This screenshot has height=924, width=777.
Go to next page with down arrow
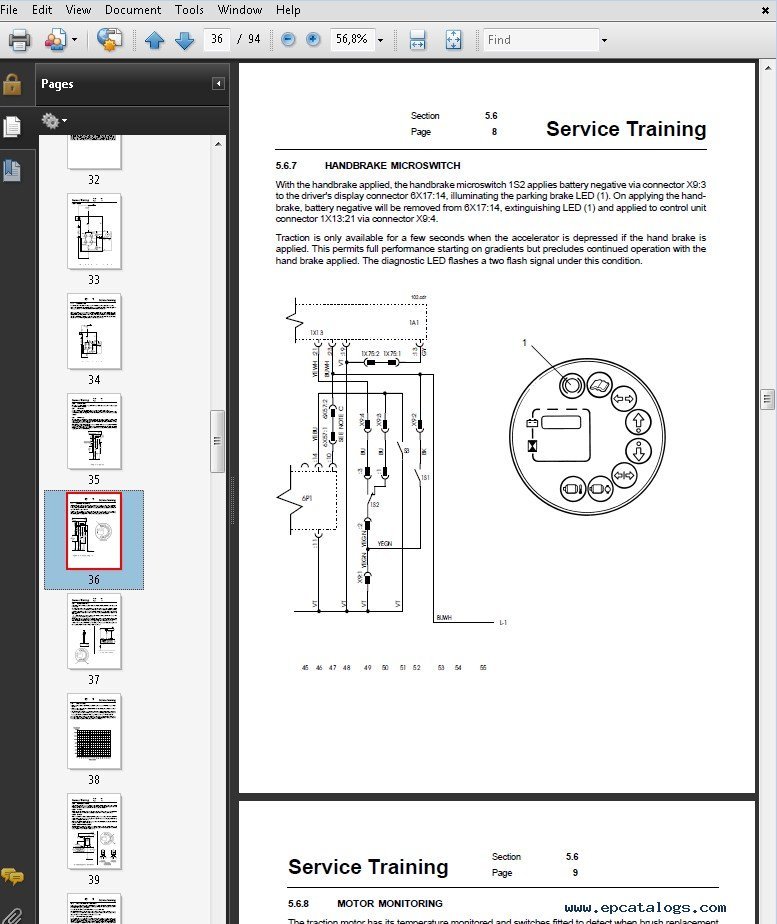(184, 40)
